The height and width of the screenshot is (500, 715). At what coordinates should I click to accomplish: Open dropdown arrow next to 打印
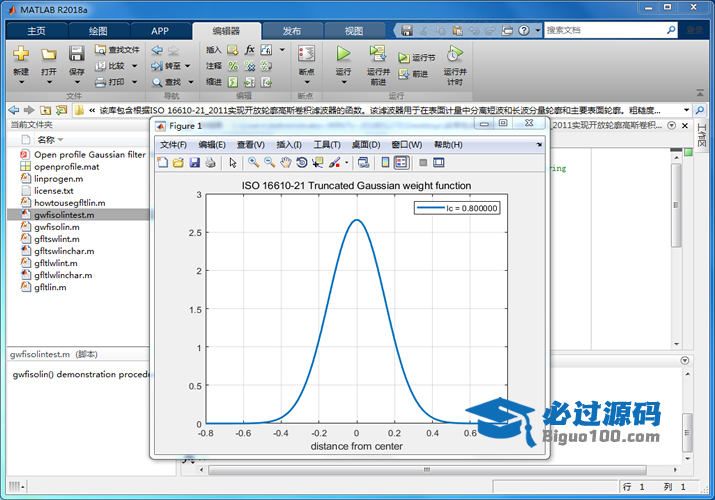coord(135,82)
